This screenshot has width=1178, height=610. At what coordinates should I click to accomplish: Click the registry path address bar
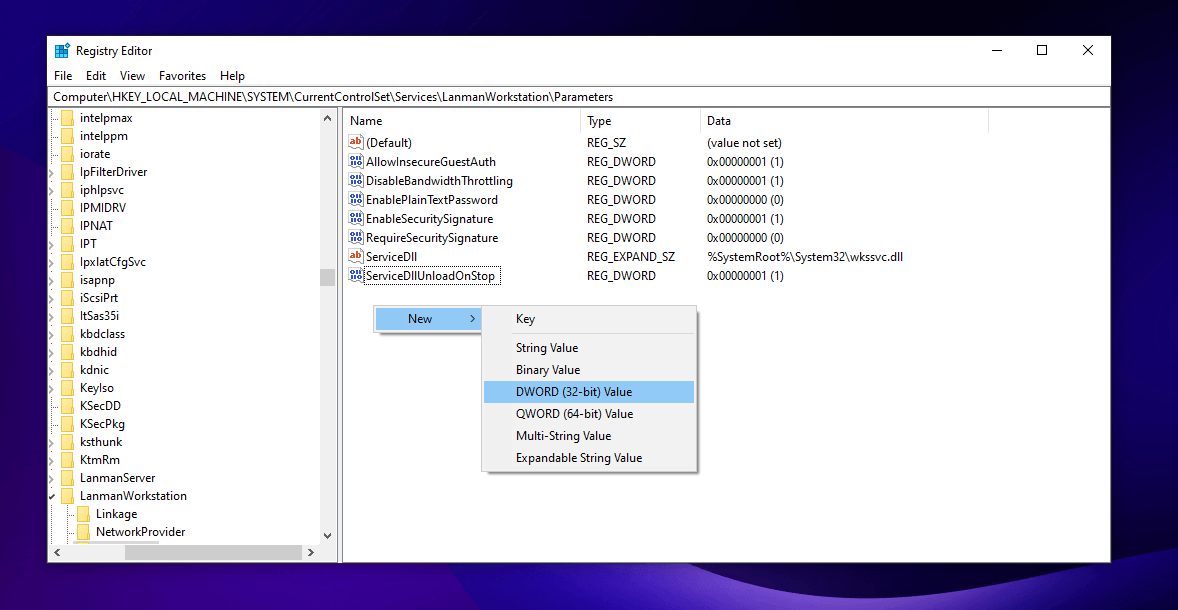(x=578, y=97)
